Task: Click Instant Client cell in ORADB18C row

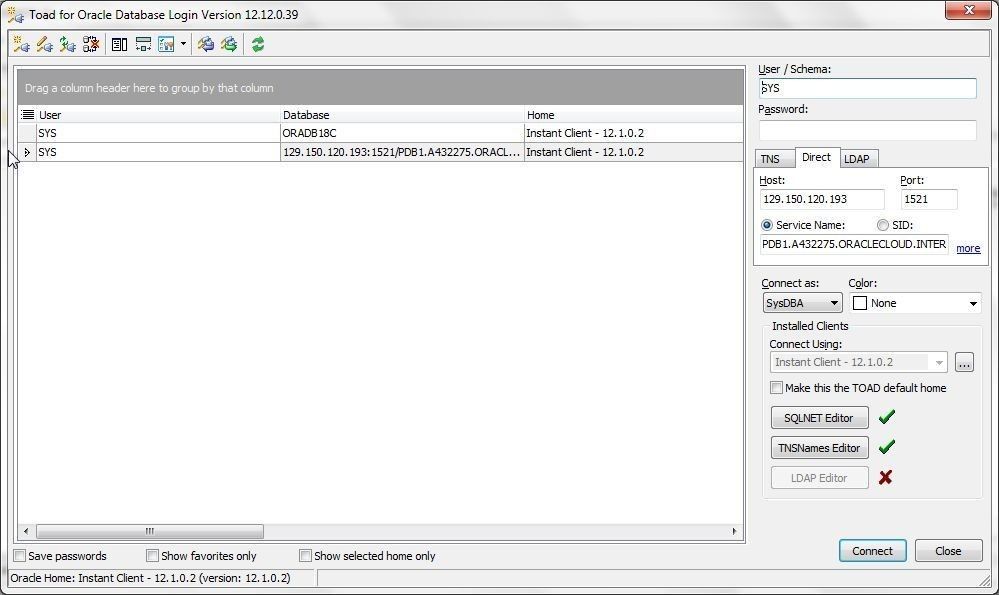Action: pyautogui.click(x=633, y=133)
